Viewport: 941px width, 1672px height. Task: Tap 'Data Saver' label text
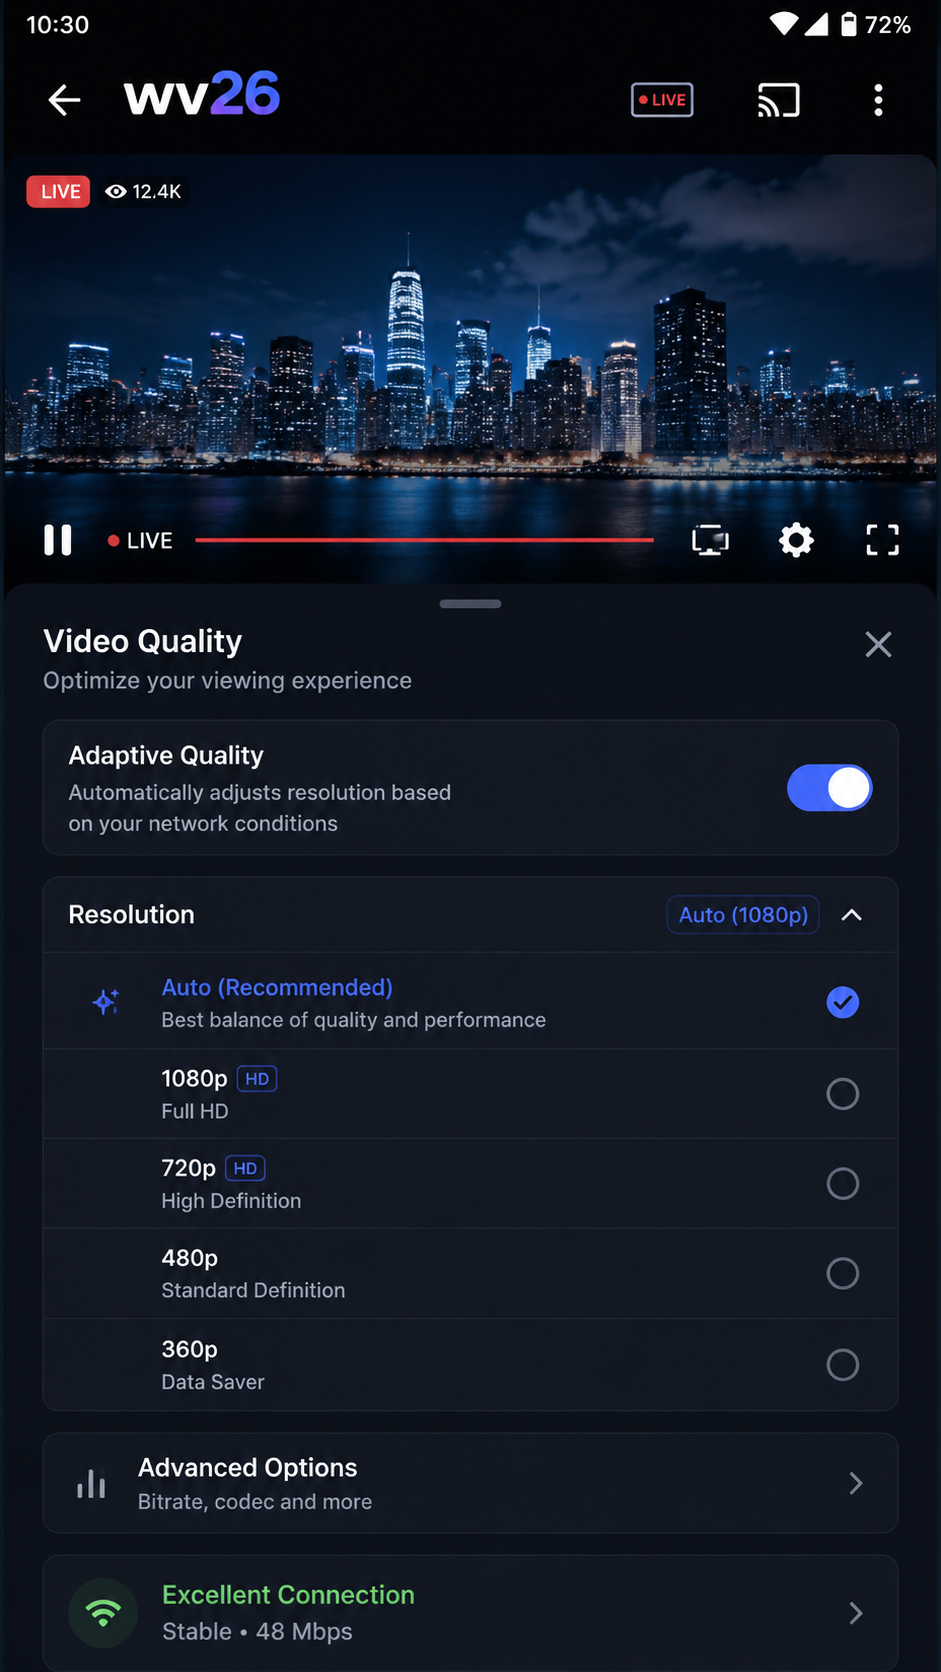pyautogui.click(x=213, y=1382)
